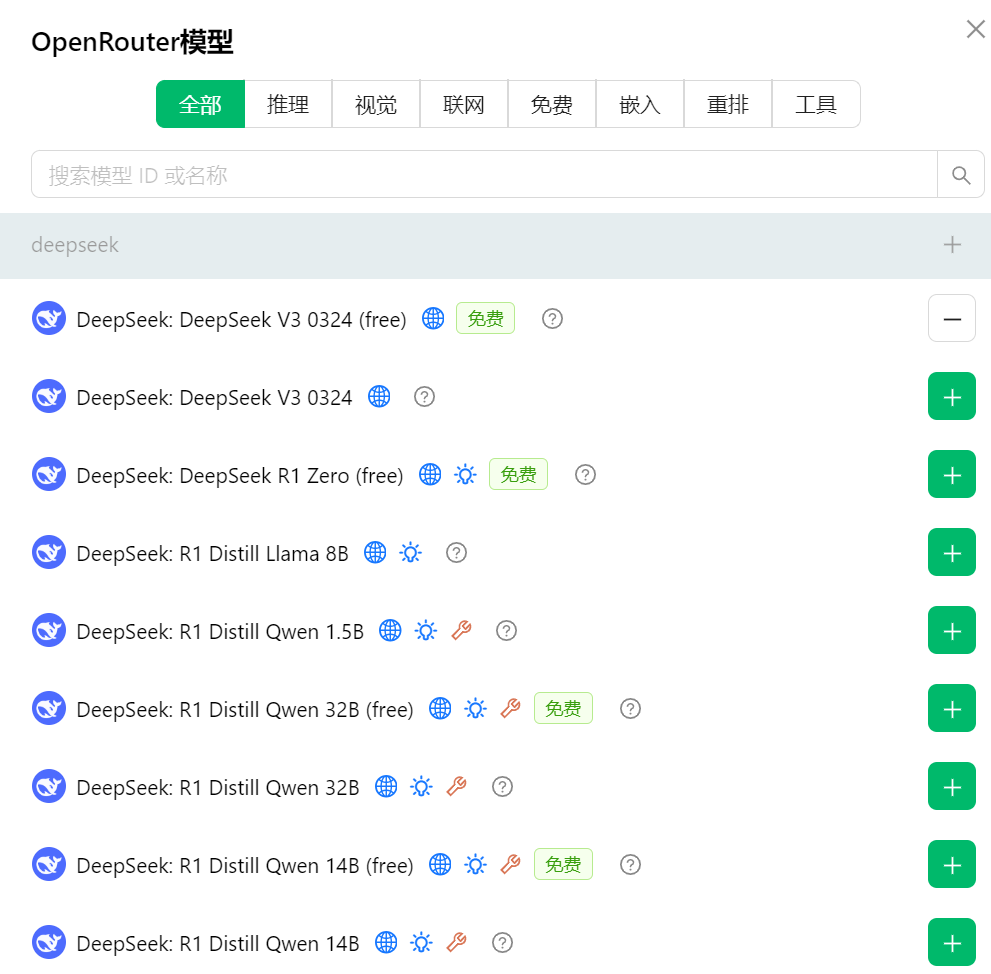Image resolution: width=991 pixels, height=974 pixels.
Task: Click help icon on Qwen 14B (free) row
Action: [x=630, y=865]
